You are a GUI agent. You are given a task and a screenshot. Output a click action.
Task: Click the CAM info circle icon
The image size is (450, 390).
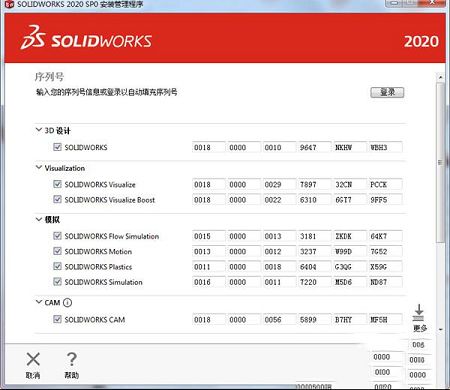(67, 303)
